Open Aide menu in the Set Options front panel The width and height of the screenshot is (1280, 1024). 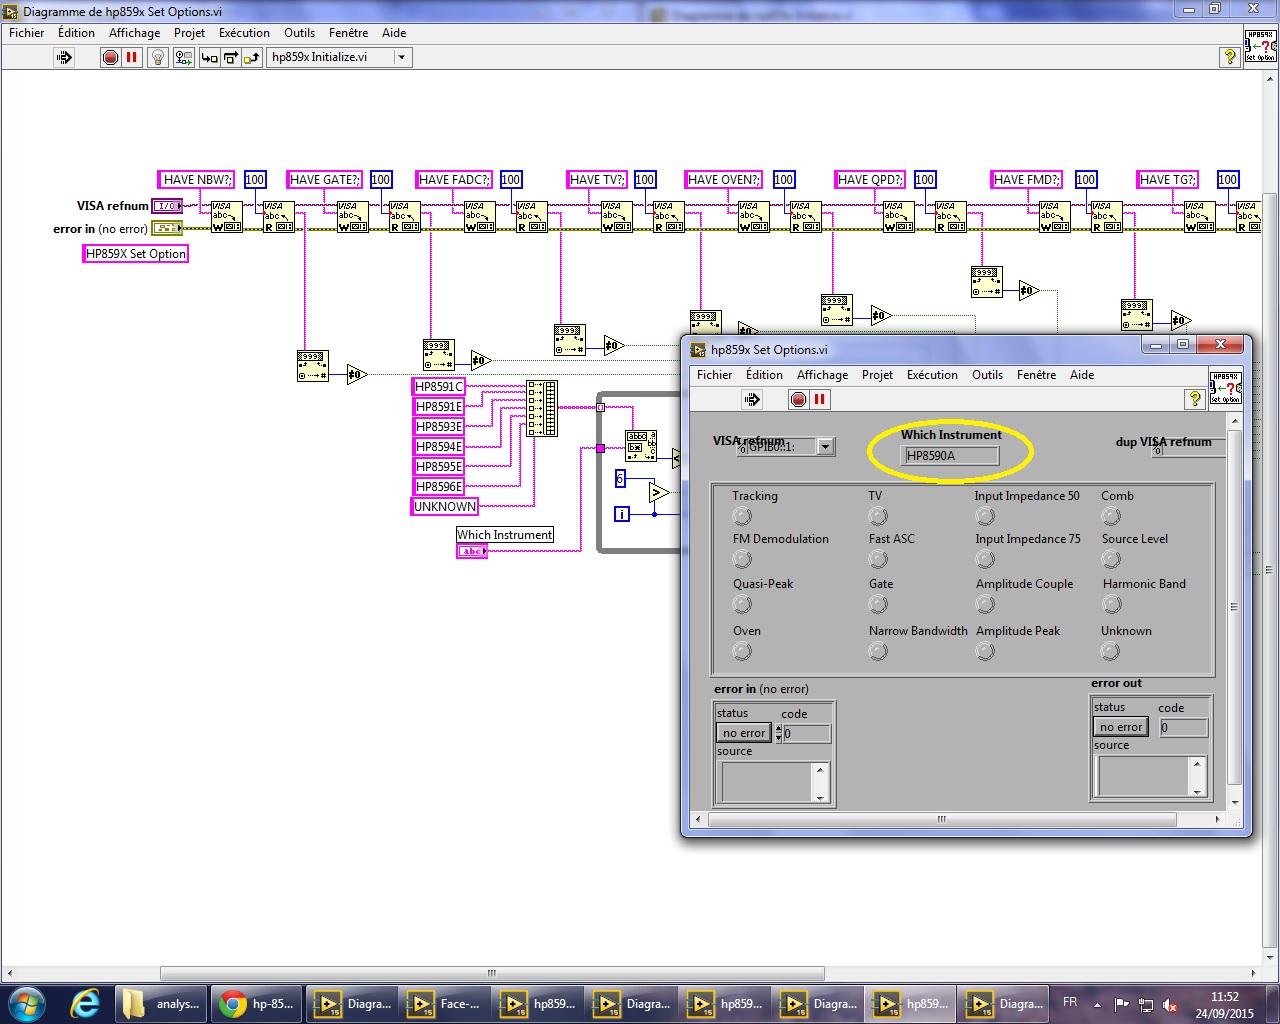1082,375
